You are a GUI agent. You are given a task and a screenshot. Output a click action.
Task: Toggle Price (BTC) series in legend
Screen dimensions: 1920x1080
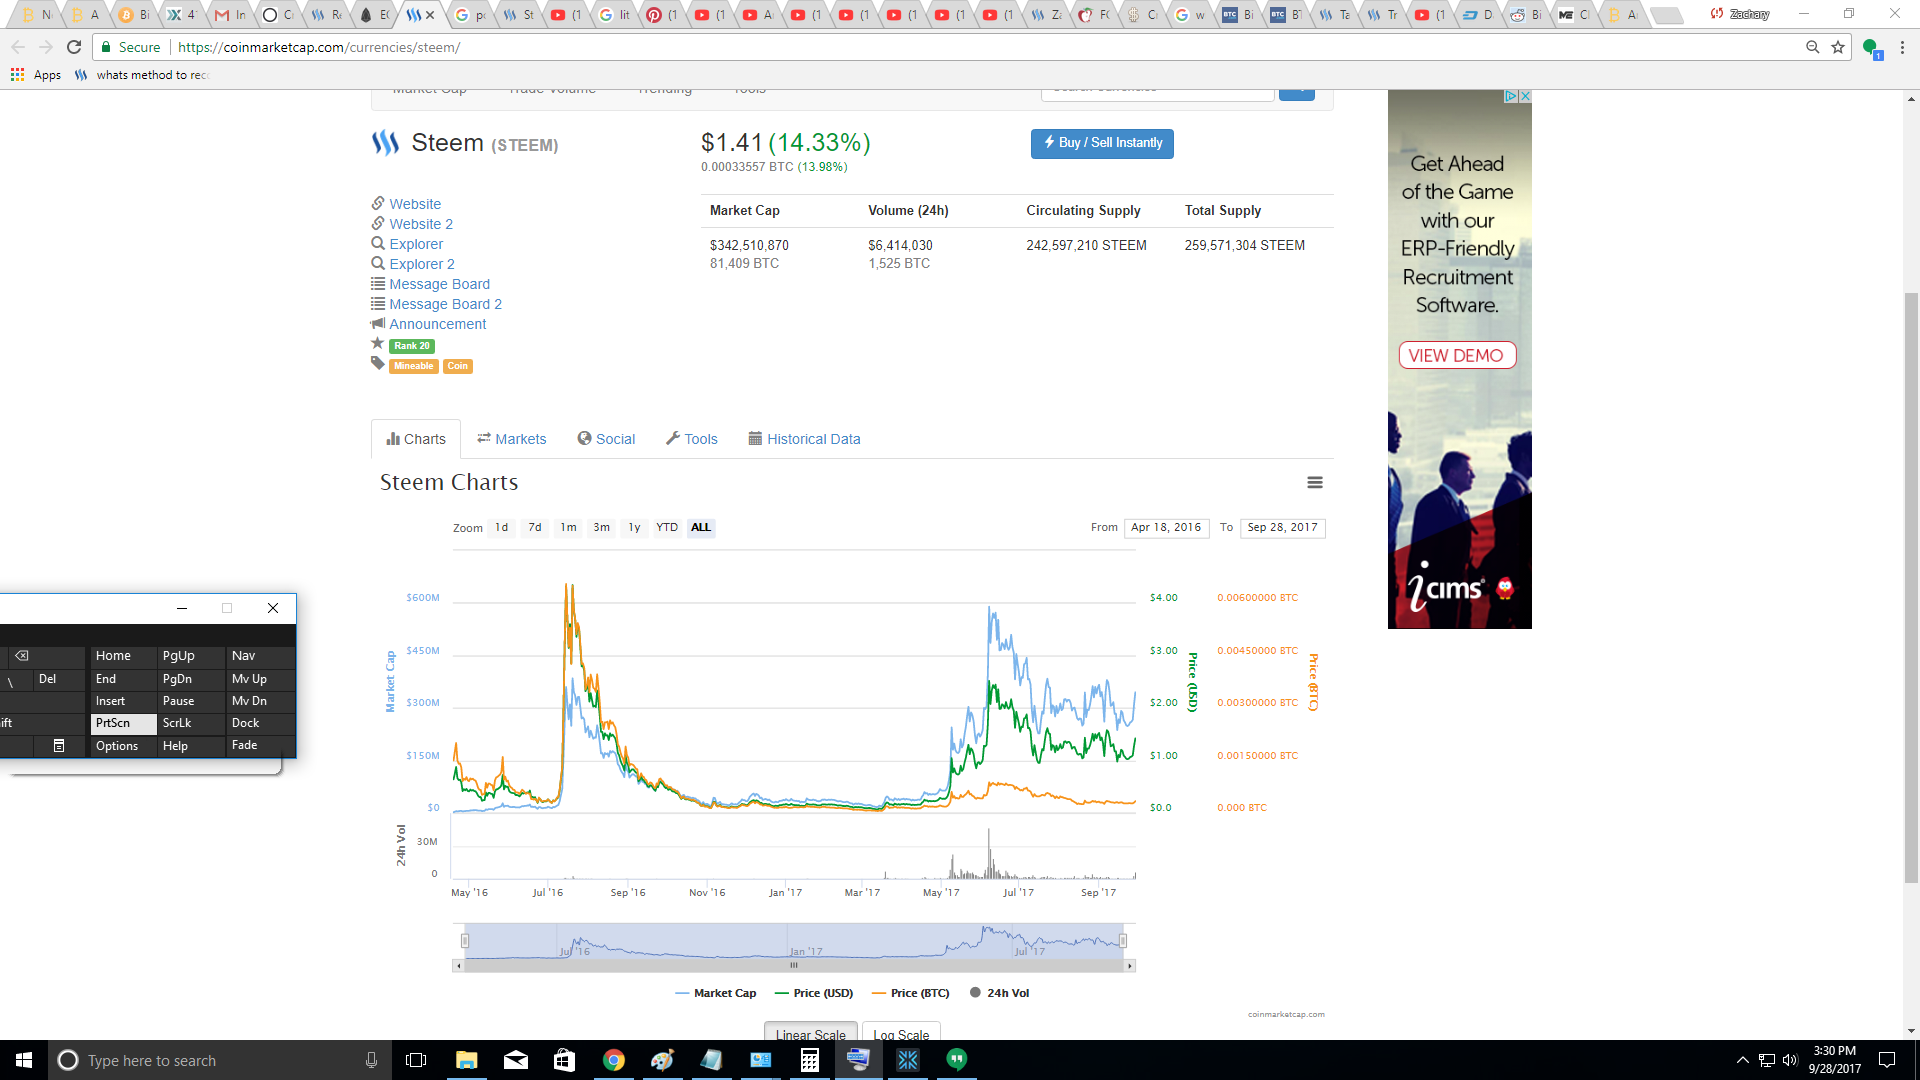(911, 993)
